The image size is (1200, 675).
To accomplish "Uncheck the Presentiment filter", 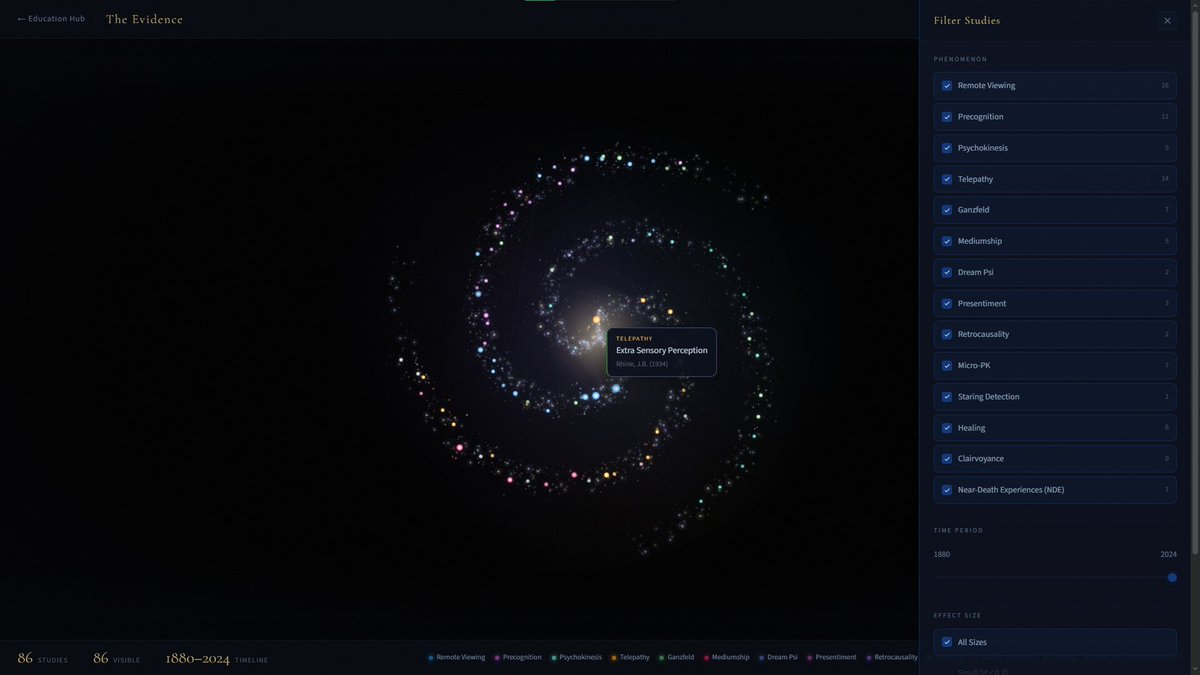I will click(x=947, y=303).
